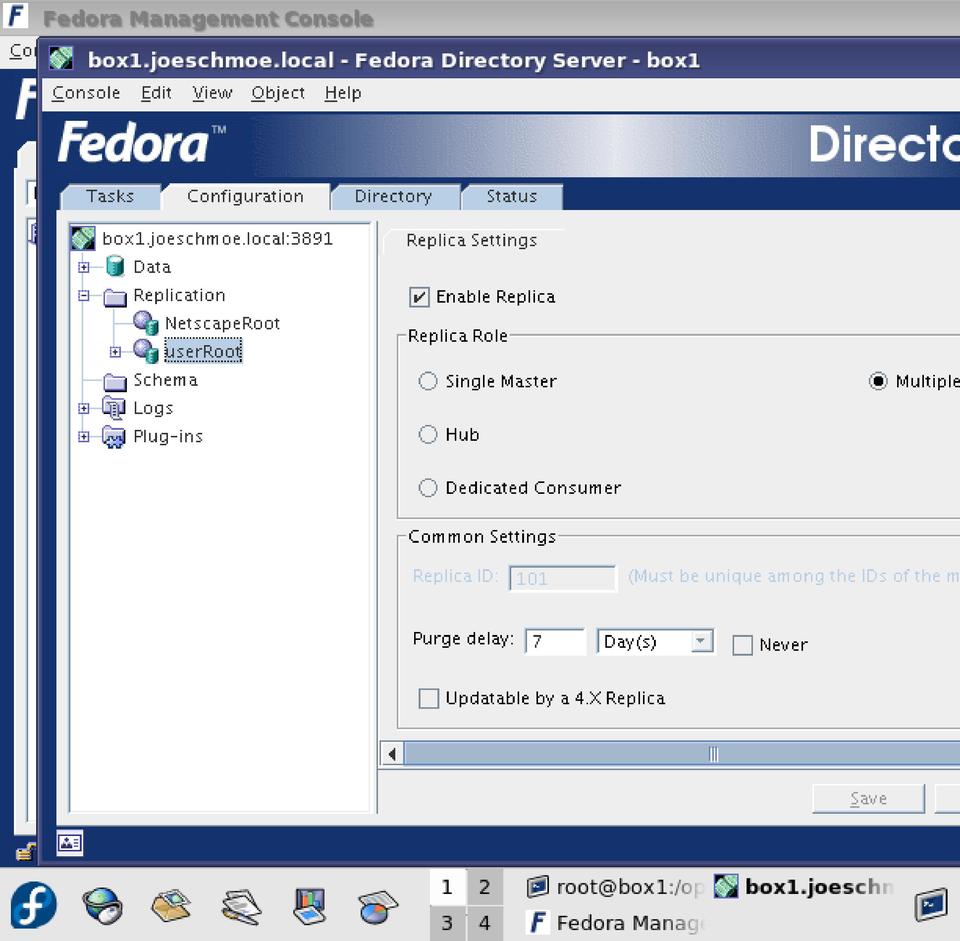Switch to the Directory tab

393,197
